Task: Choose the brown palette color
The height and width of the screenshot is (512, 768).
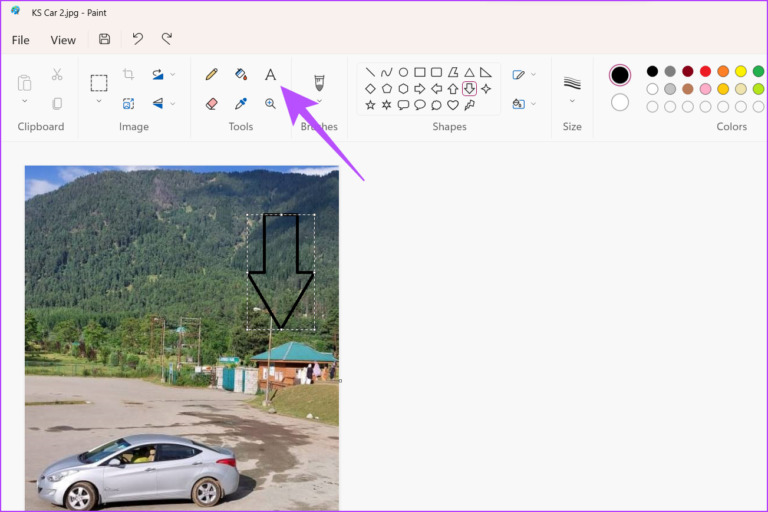Action: coord(688,89)
